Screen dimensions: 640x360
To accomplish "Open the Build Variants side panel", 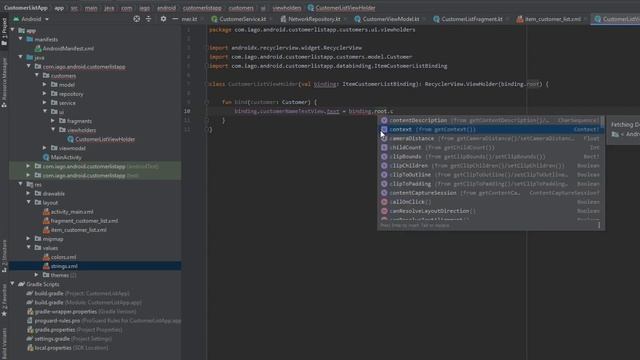I will 4,344.
